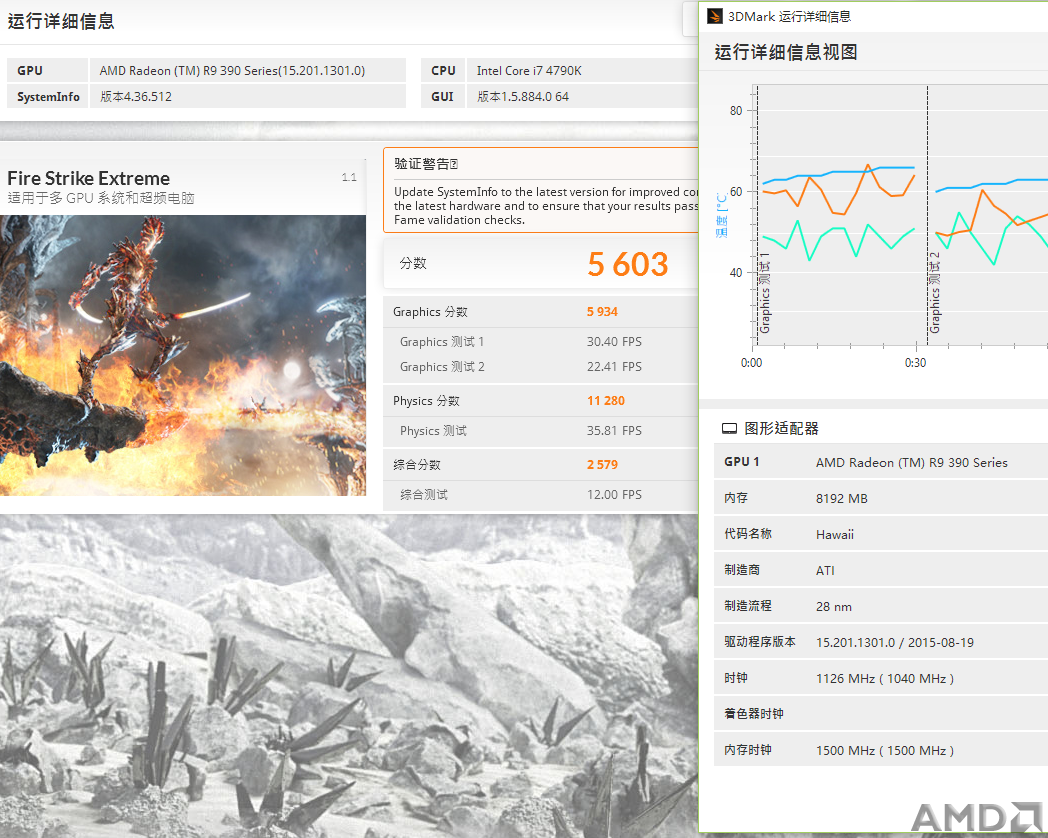Click the 制造商 ATI row

click(x=881, y=570)
